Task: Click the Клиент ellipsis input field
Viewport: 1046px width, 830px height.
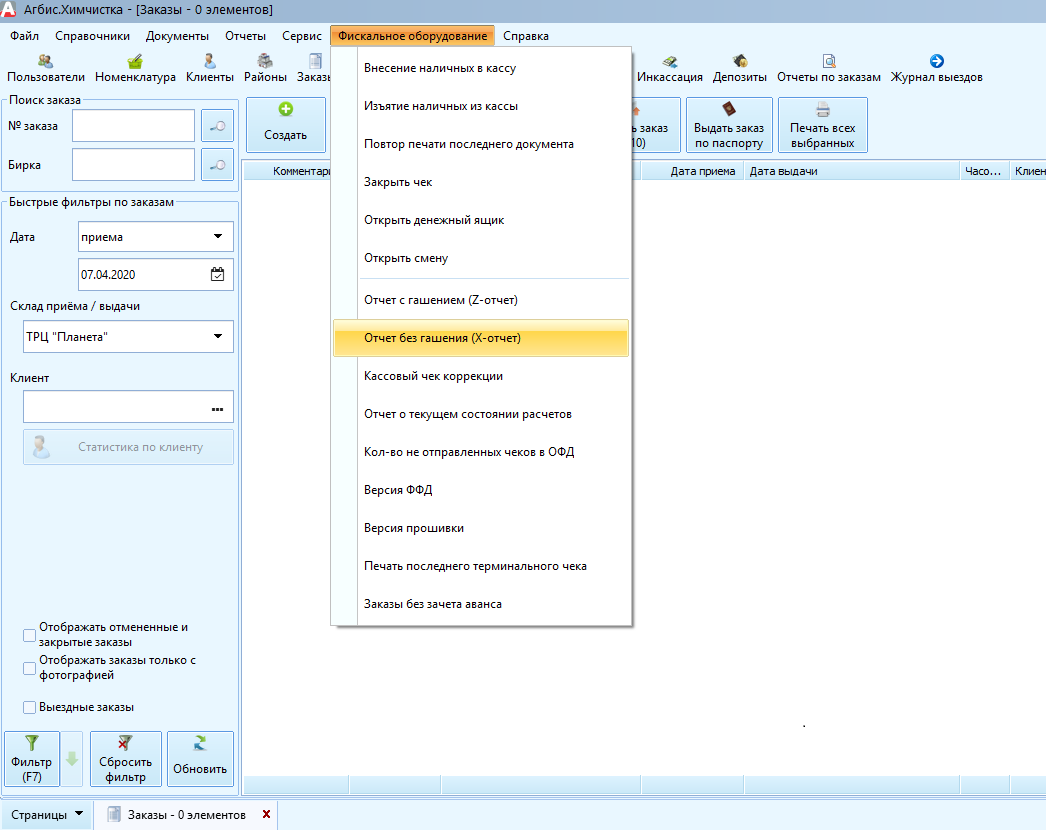Action: click(x=128, y=407)
